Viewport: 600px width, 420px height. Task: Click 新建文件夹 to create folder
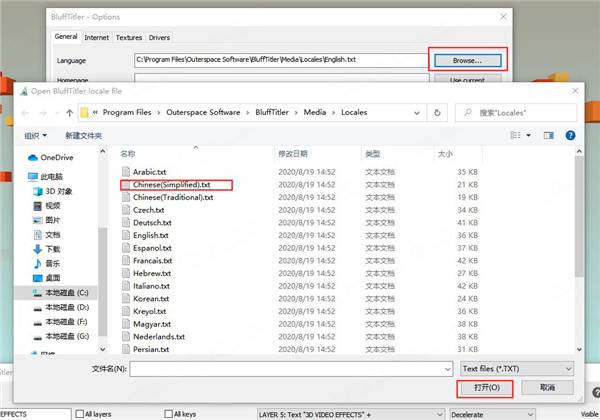pyautogui.click(x=83, y=135)
